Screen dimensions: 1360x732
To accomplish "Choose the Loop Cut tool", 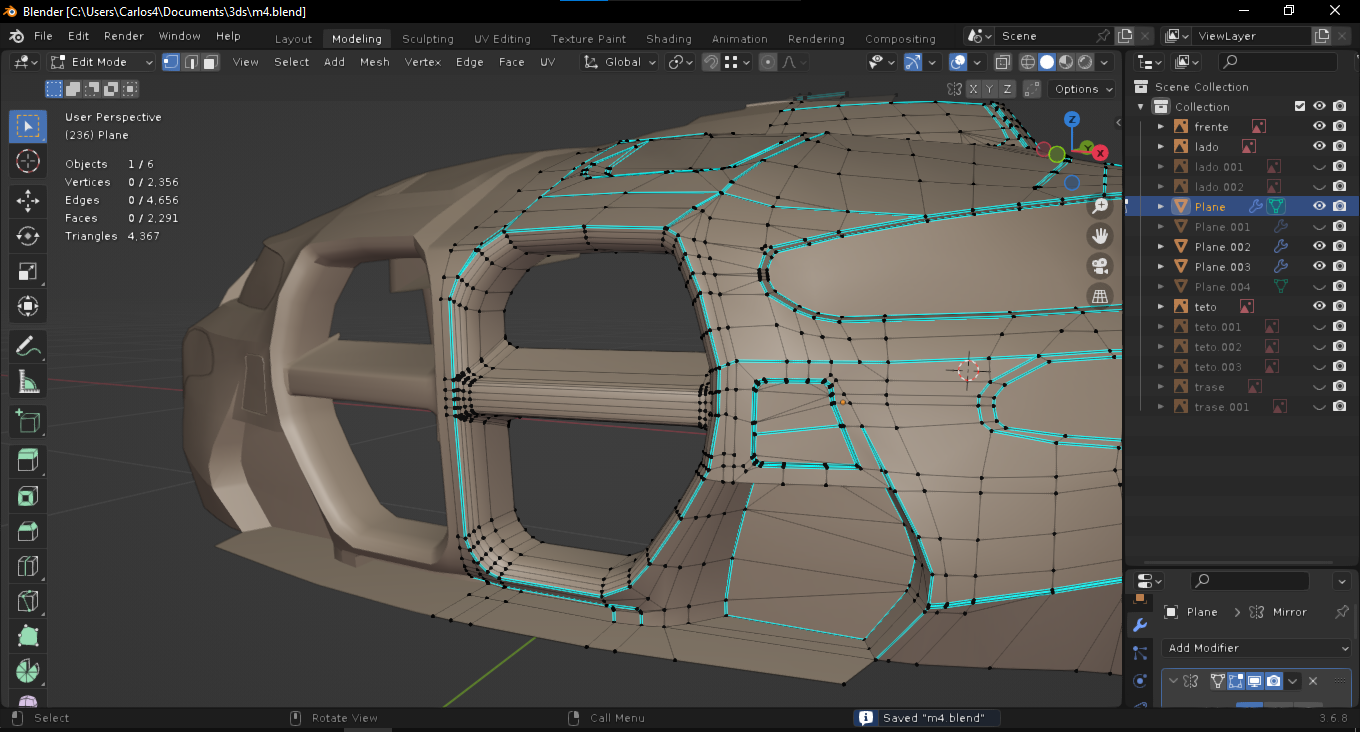I will (x=28, y=567).
